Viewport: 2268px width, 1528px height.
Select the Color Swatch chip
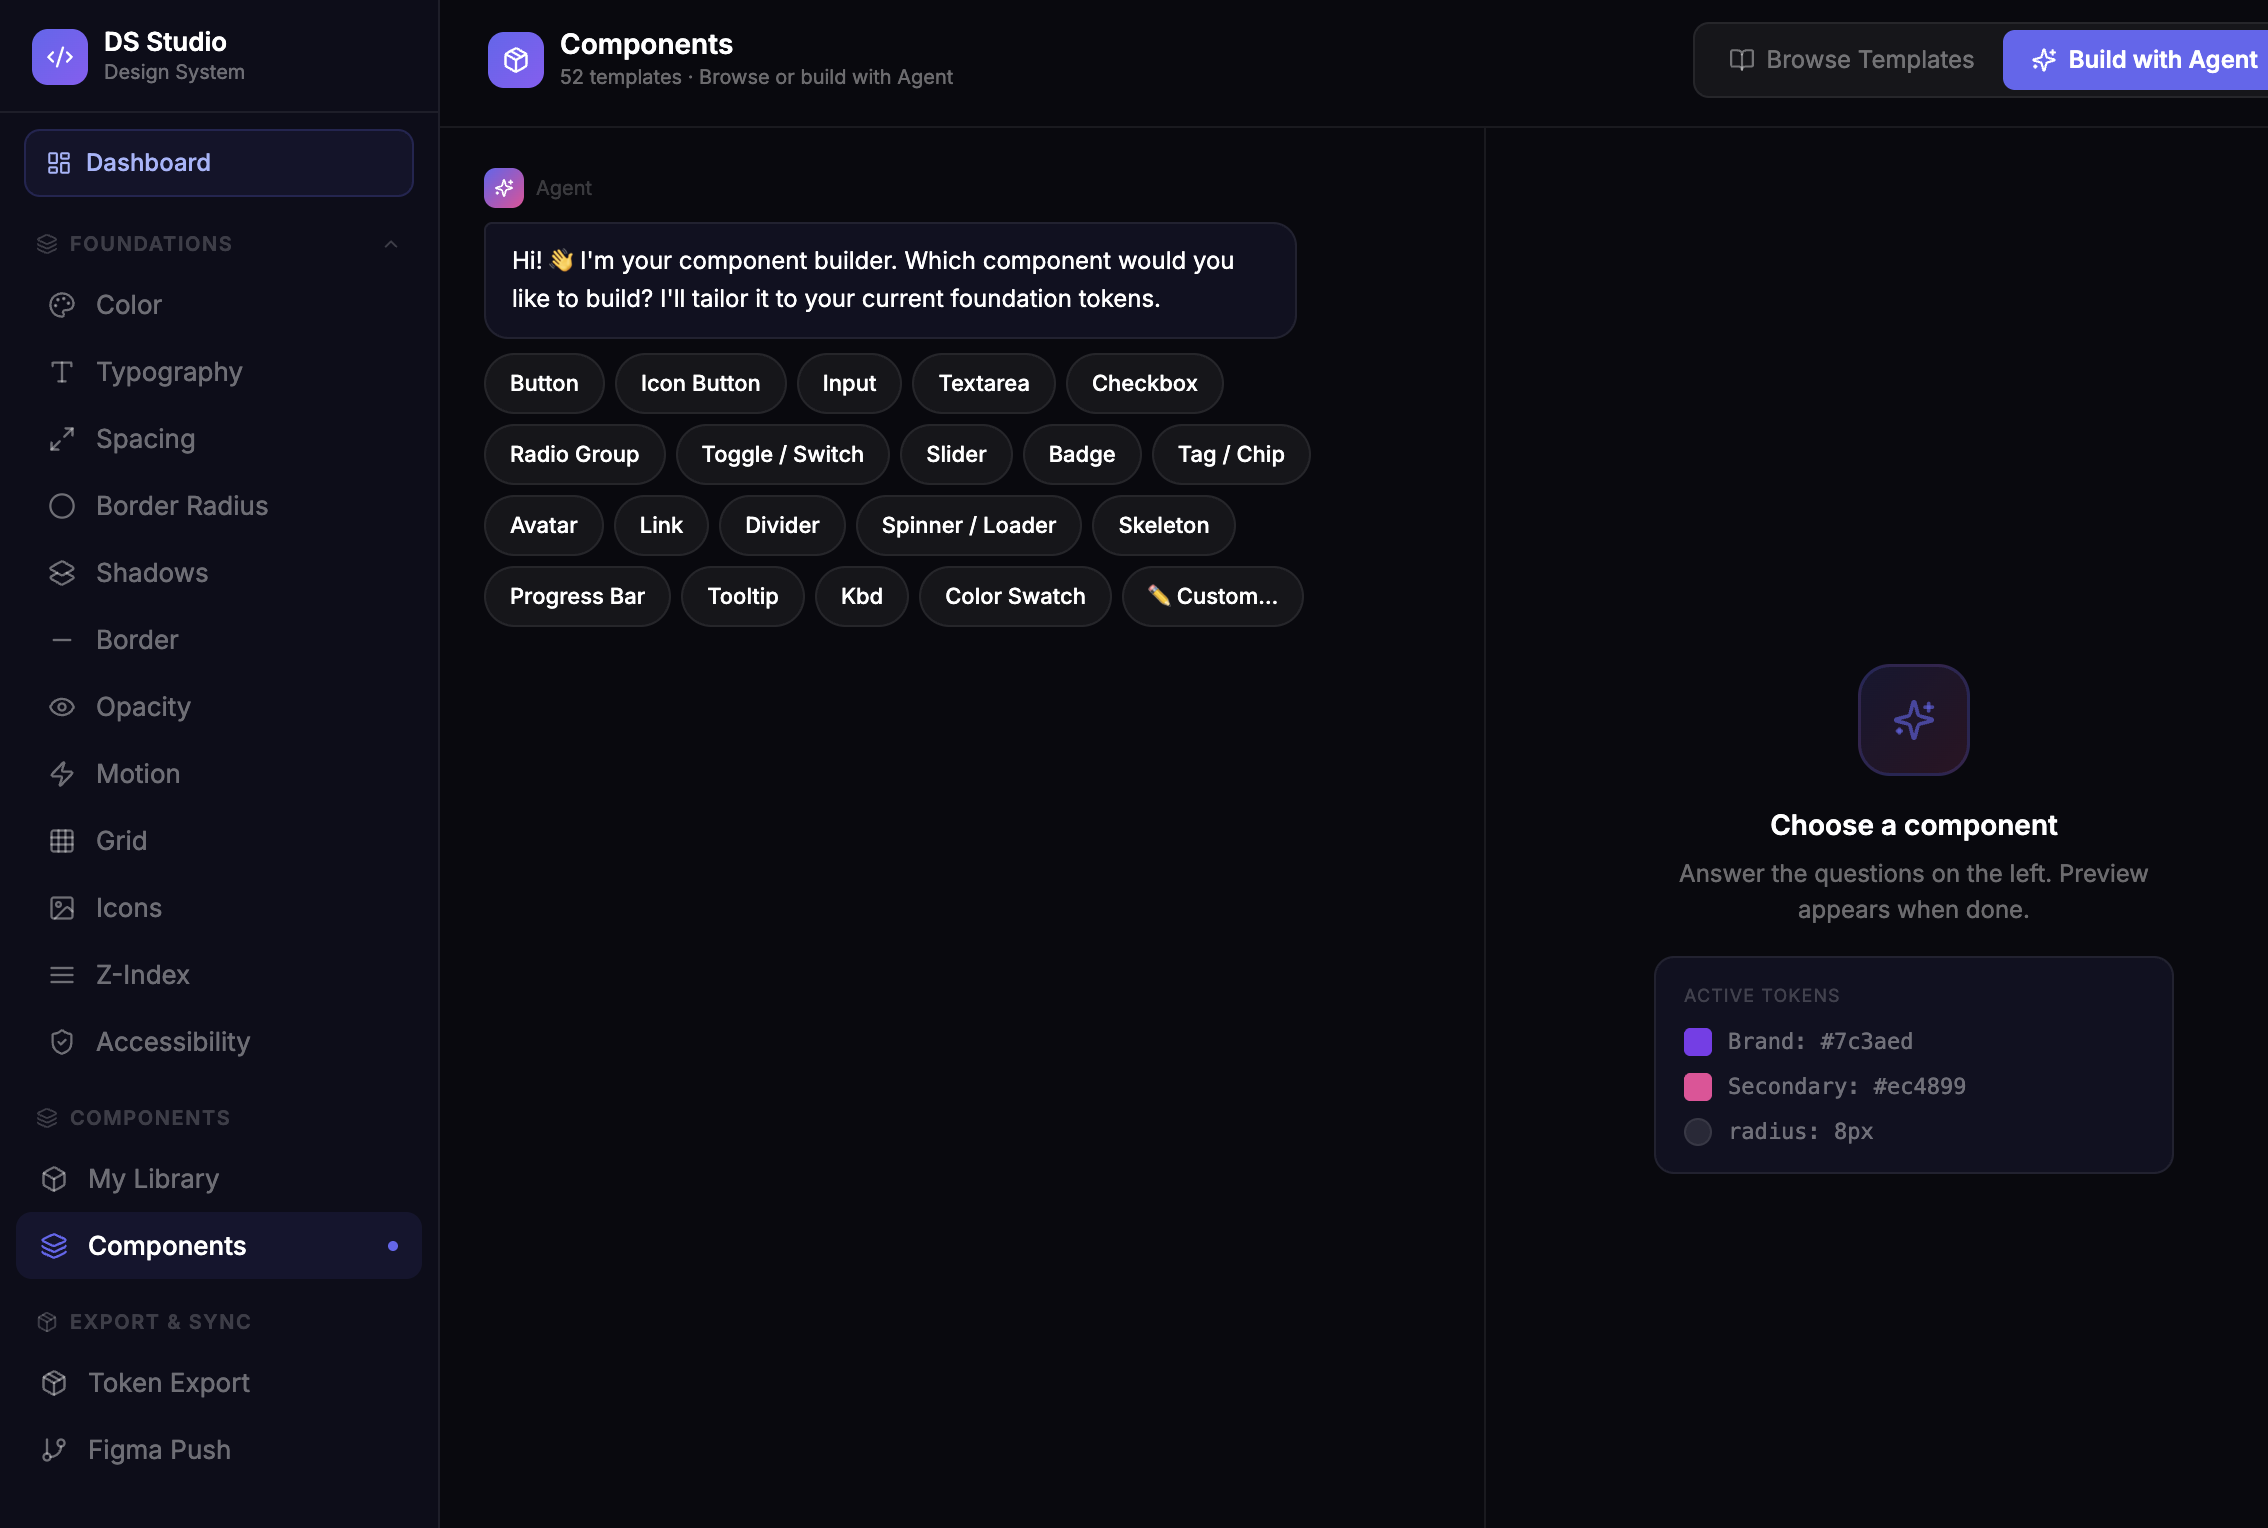click(1015, 596)
